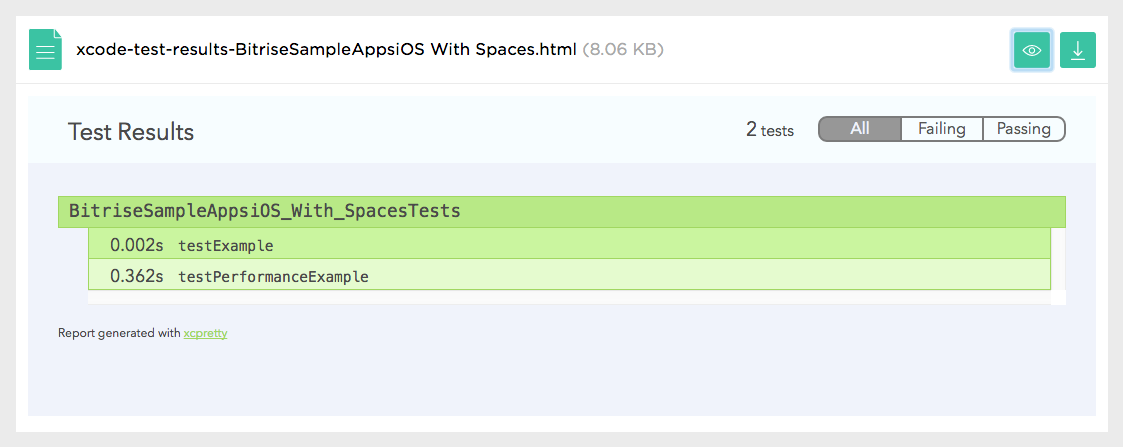This screenshot has width=1123, height=447.
Task: Expand the testPerformanceExample result row
Action: point(569,276)
